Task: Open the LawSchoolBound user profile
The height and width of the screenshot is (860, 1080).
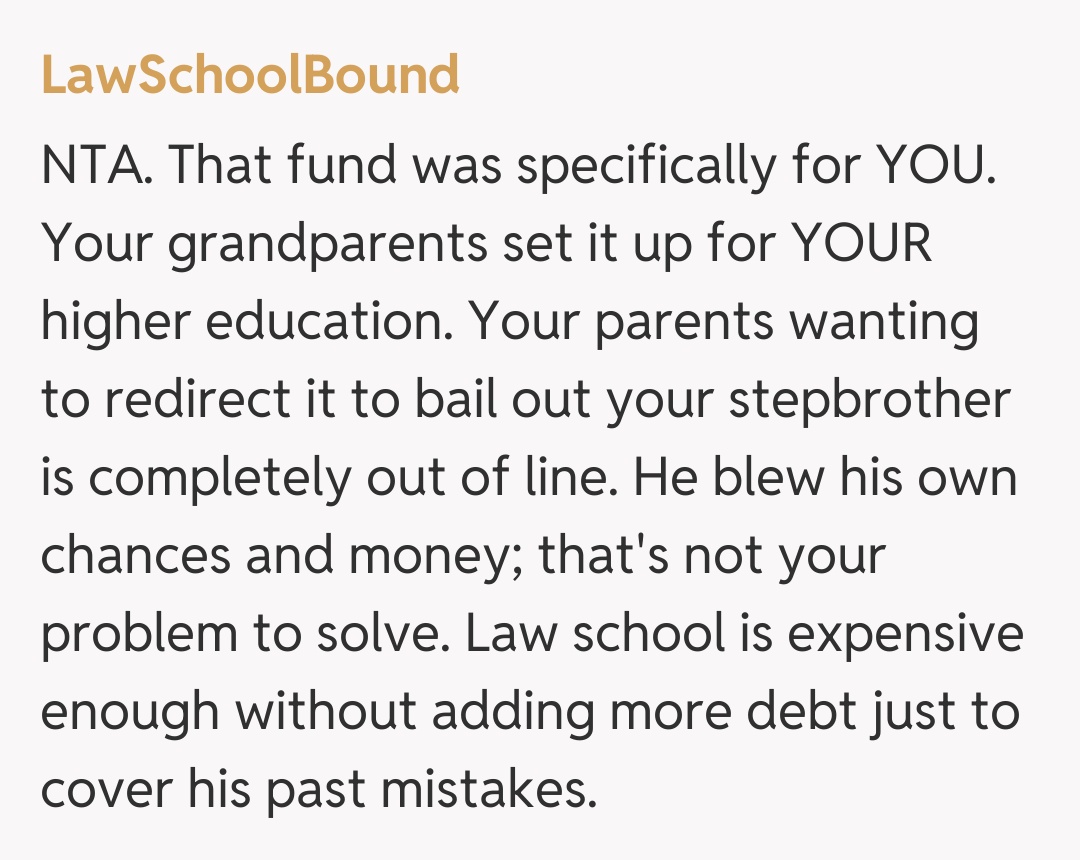Action: point(250,75)
